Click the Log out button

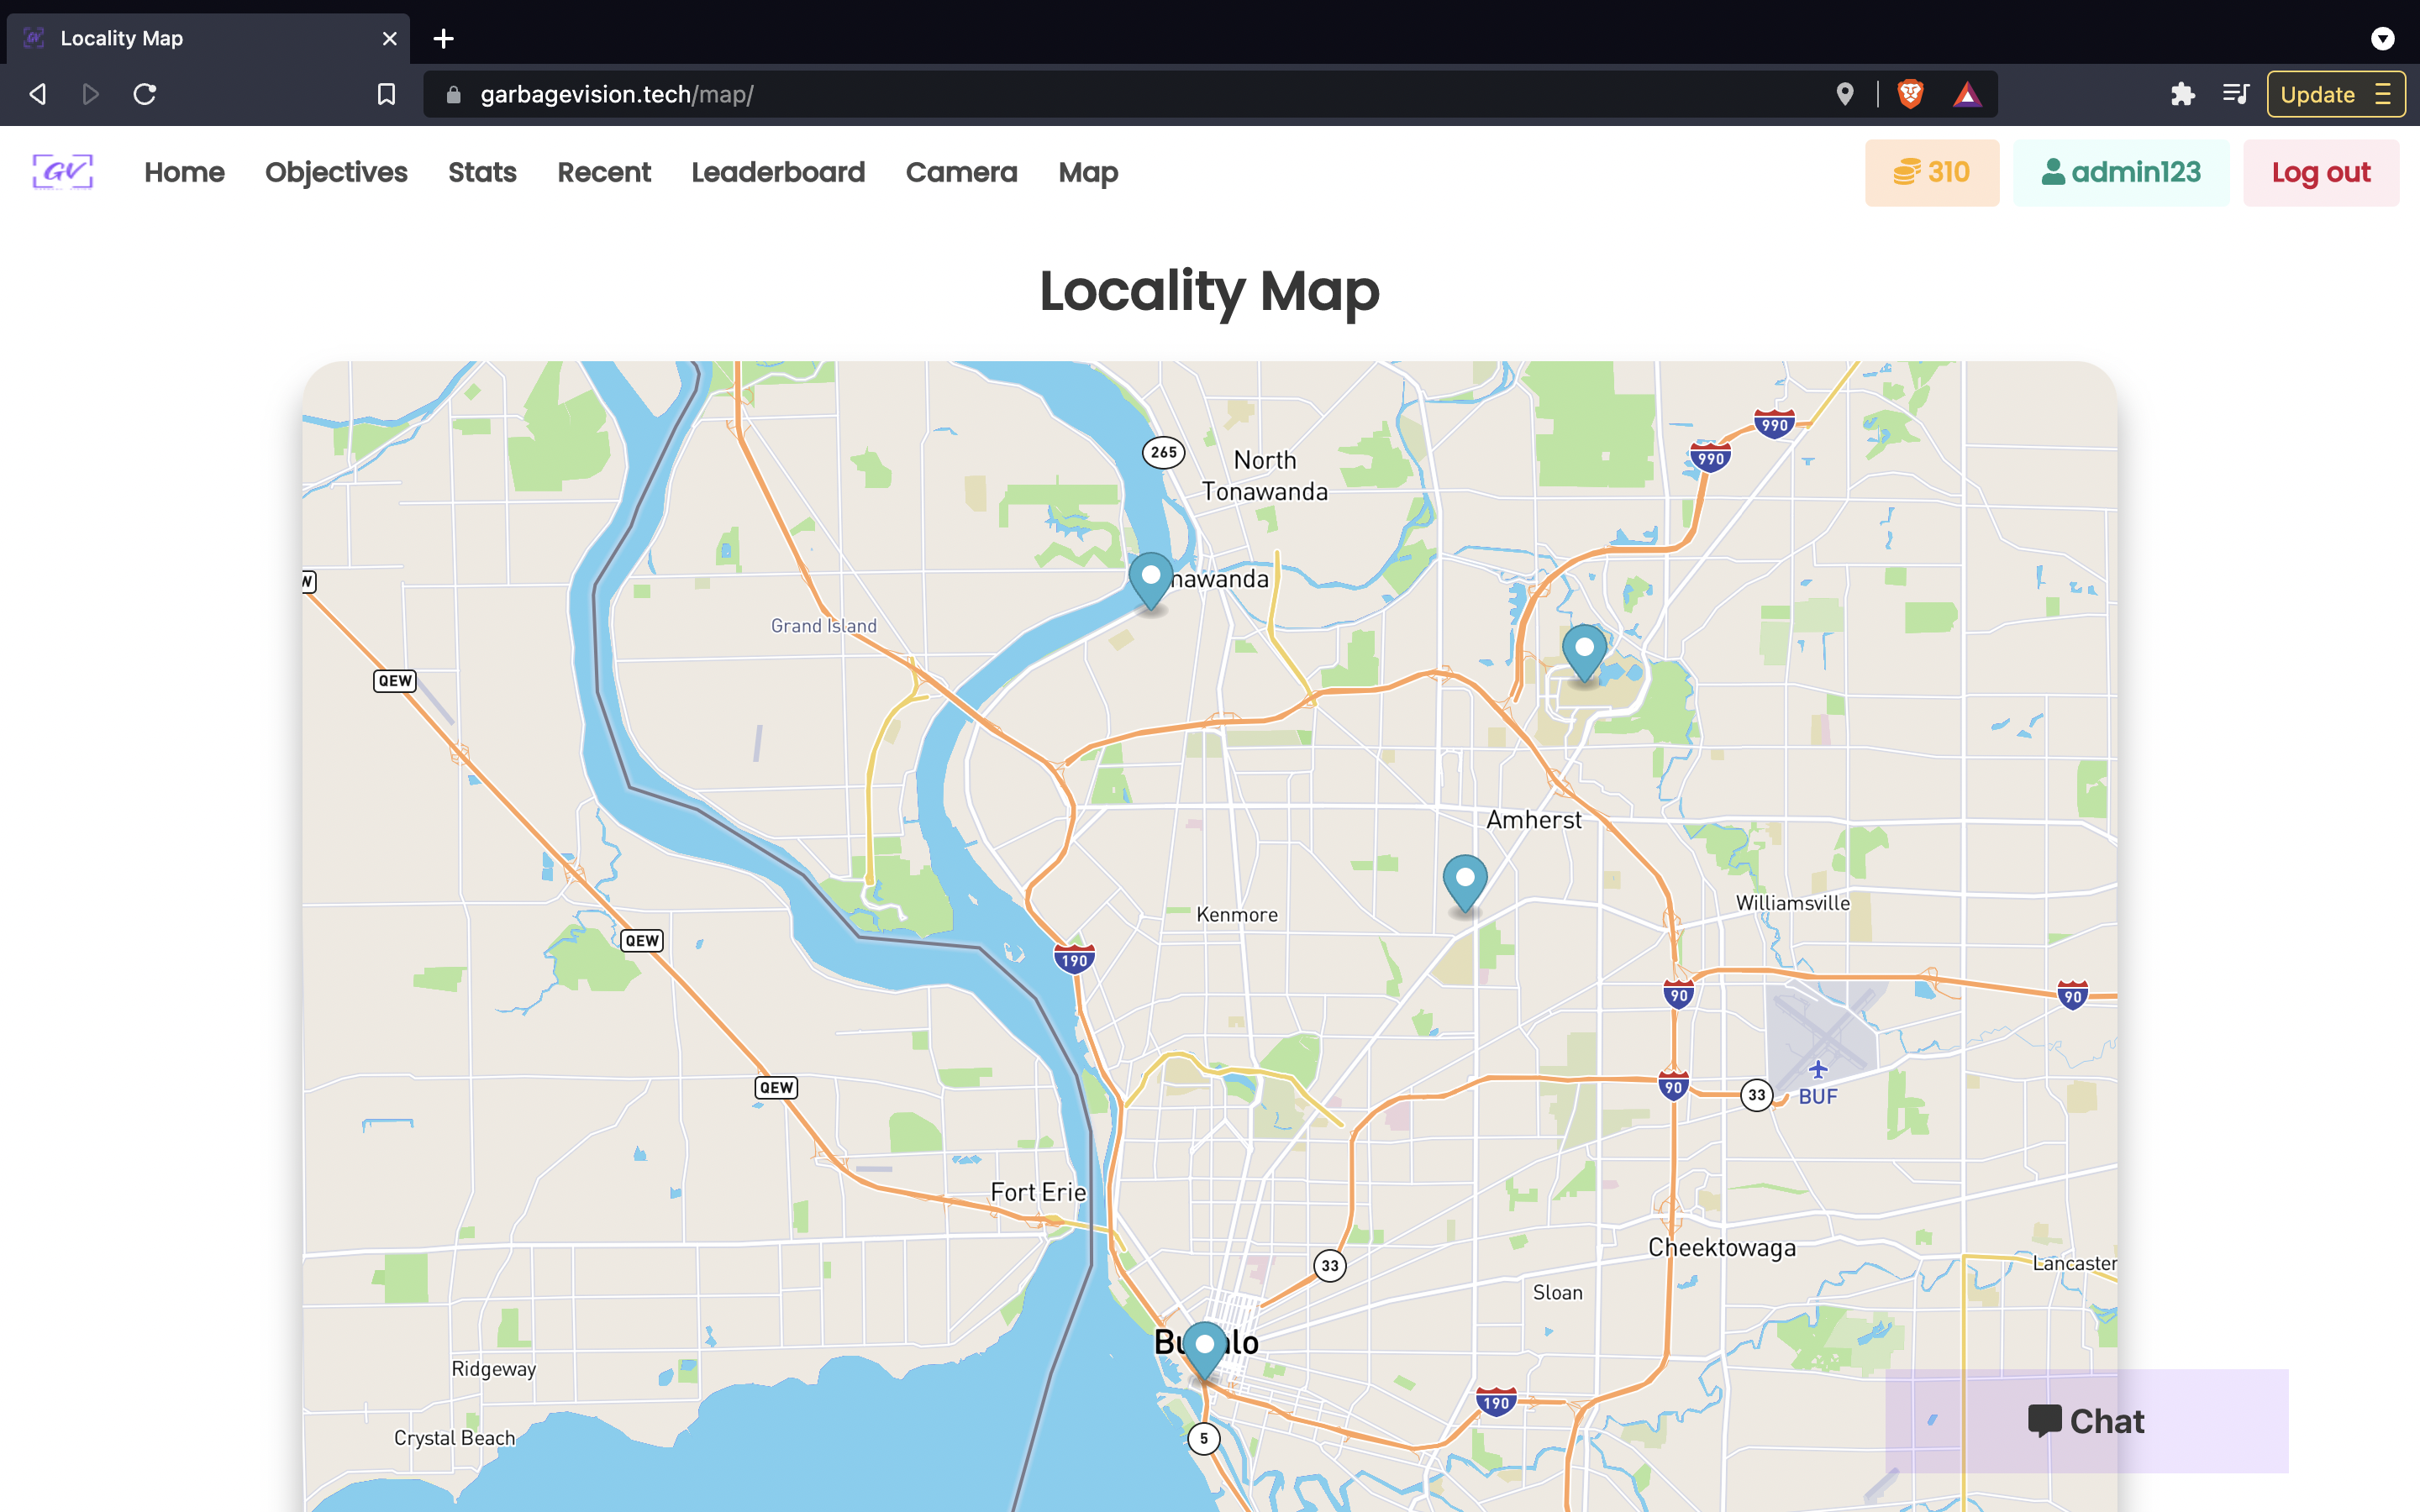click(x=2320, y=172)
